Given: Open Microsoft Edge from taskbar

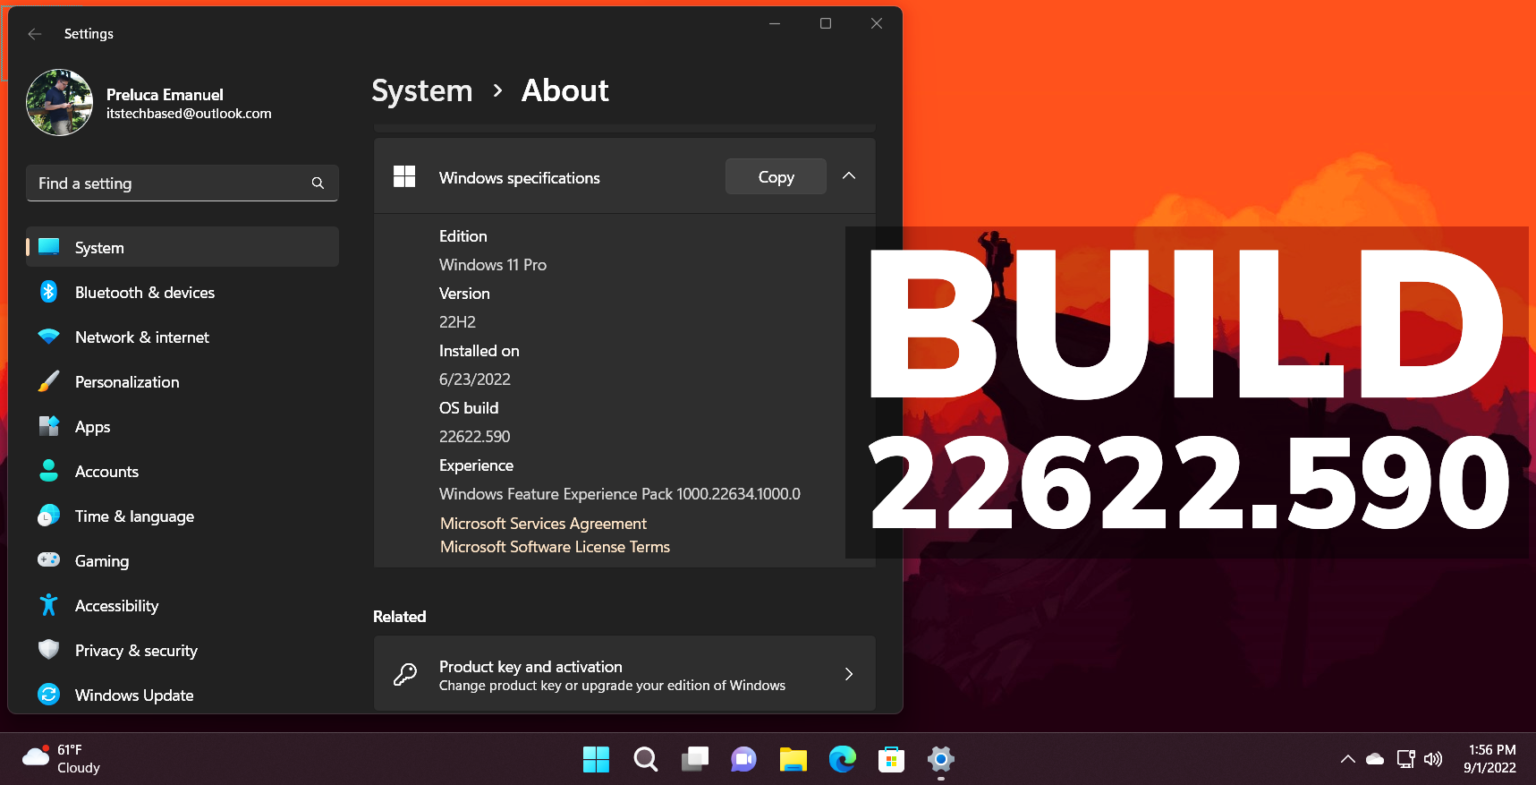Looking at the screenshot, I should click(x=842, y=760).
